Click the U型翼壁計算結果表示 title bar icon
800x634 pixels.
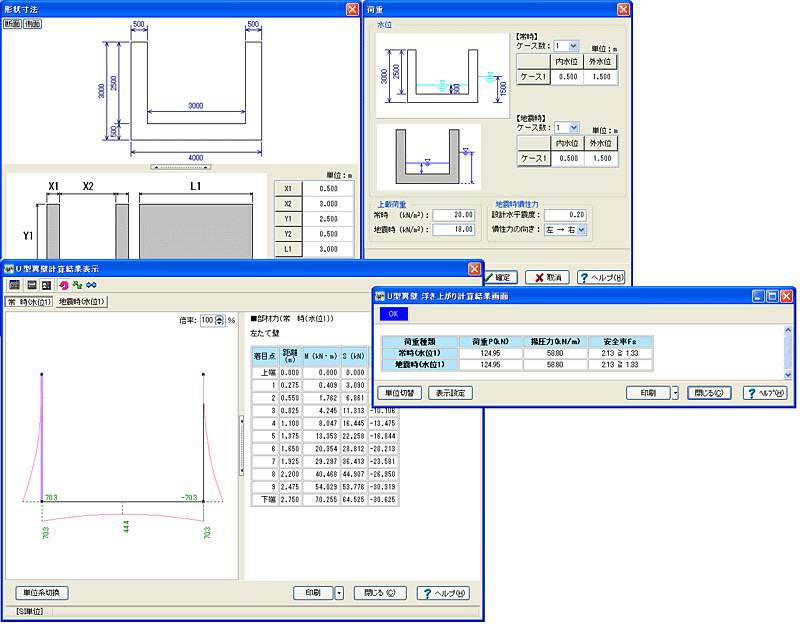click(x=9, y=268)
